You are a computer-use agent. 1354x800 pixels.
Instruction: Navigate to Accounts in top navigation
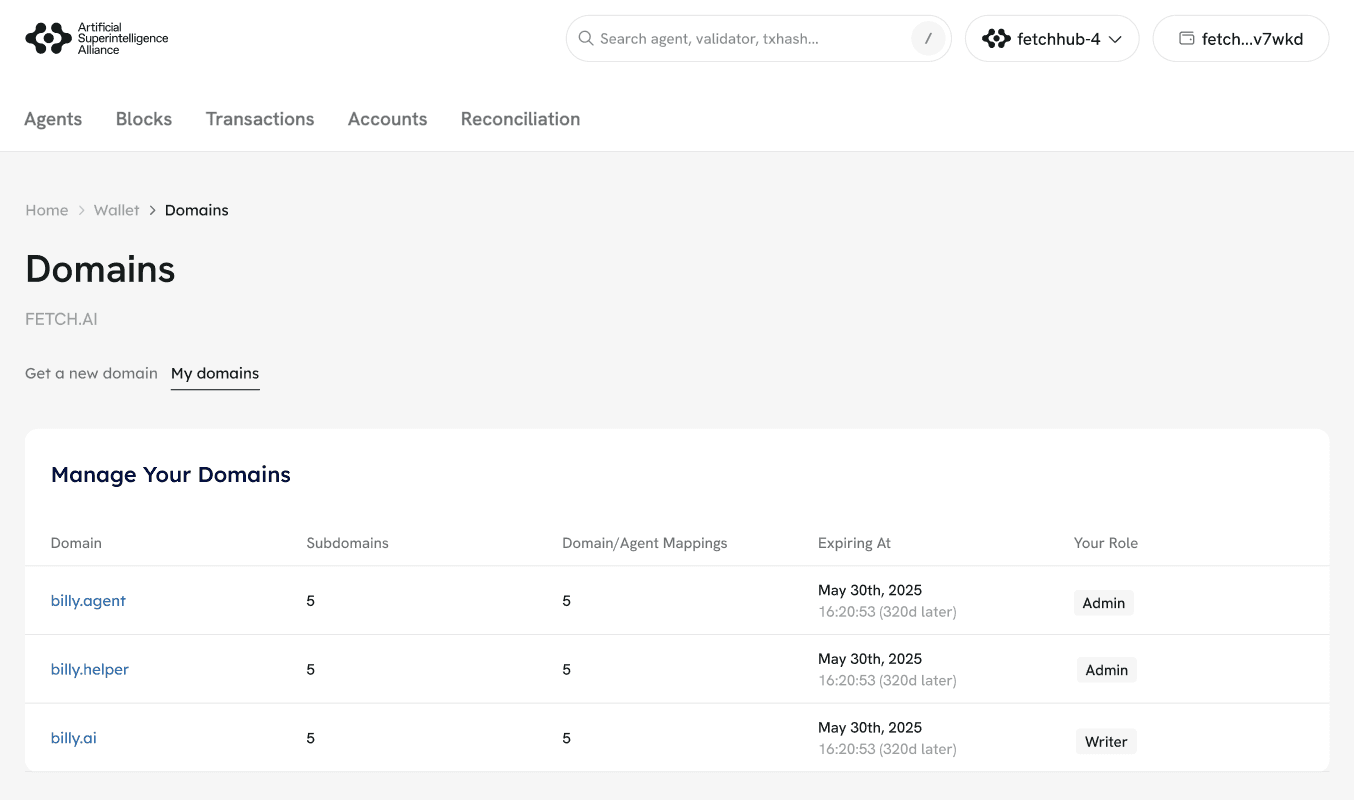click(x=387, y=119)
